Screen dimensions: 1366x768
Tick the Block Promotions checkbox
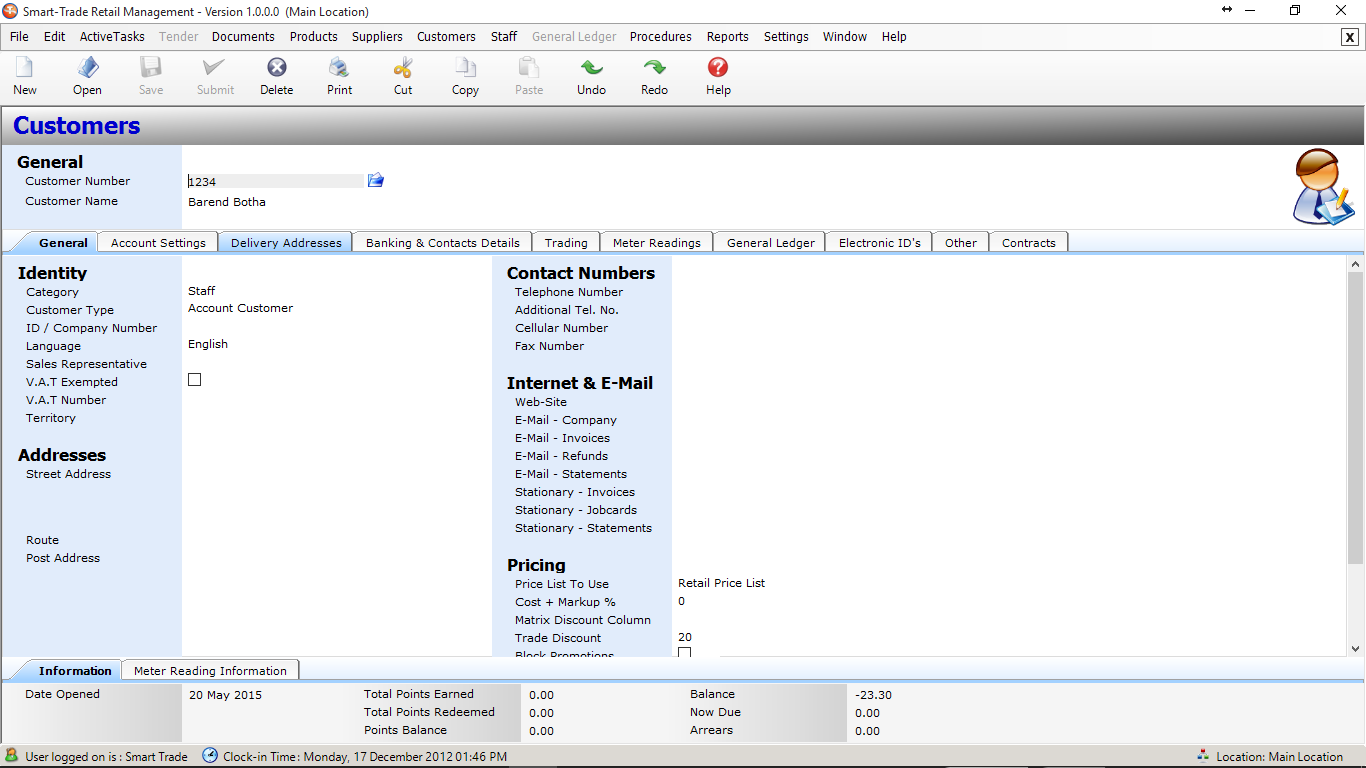coord(685,653)
